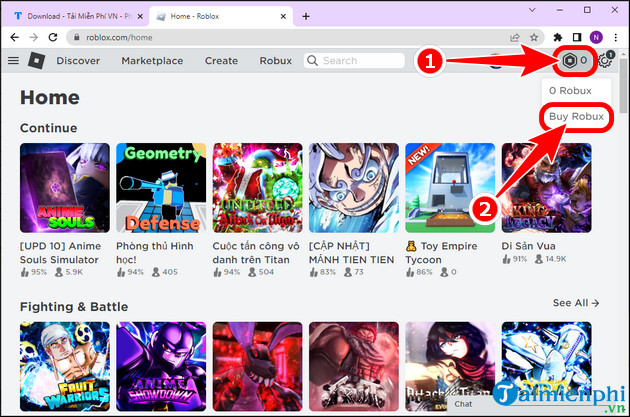Click the share page icon in address bar

[515, 37]
